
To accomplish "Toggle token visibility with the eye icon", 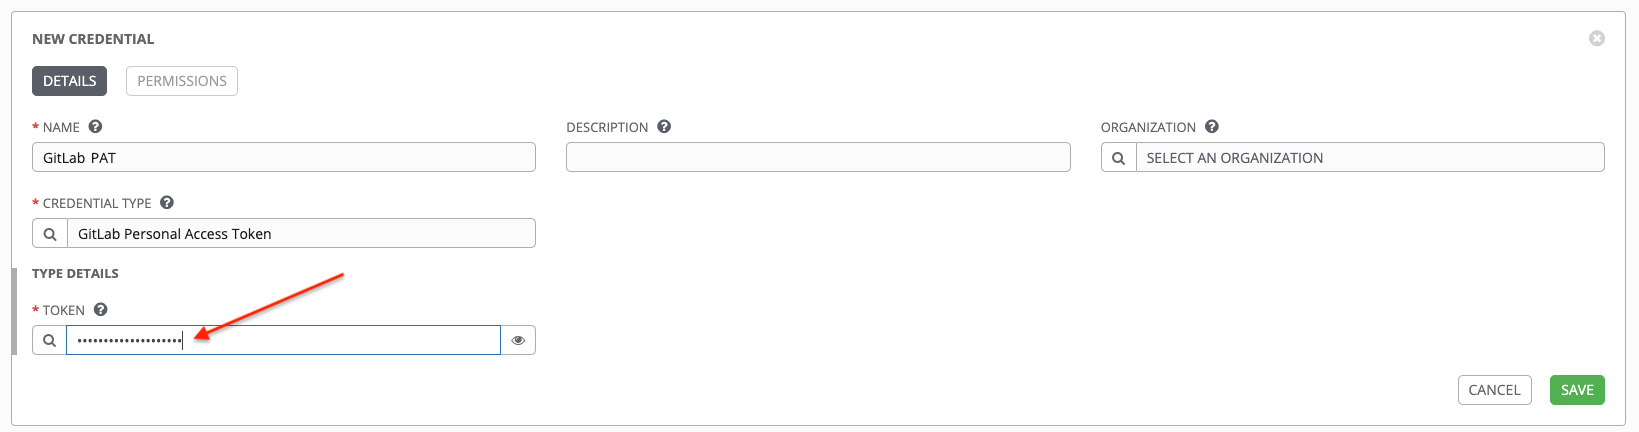I will point(518,341).
